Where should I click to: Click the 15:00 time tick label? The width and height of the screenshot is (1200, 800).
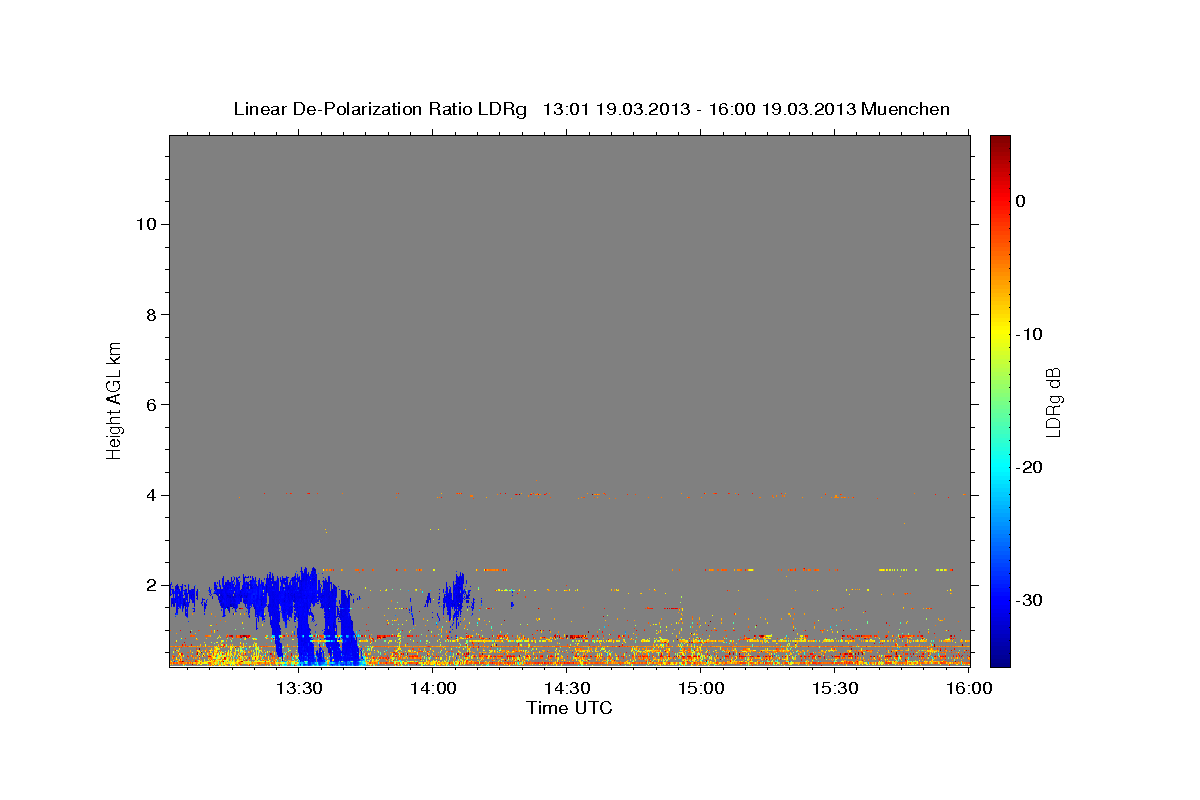click(x=701, y=689)
